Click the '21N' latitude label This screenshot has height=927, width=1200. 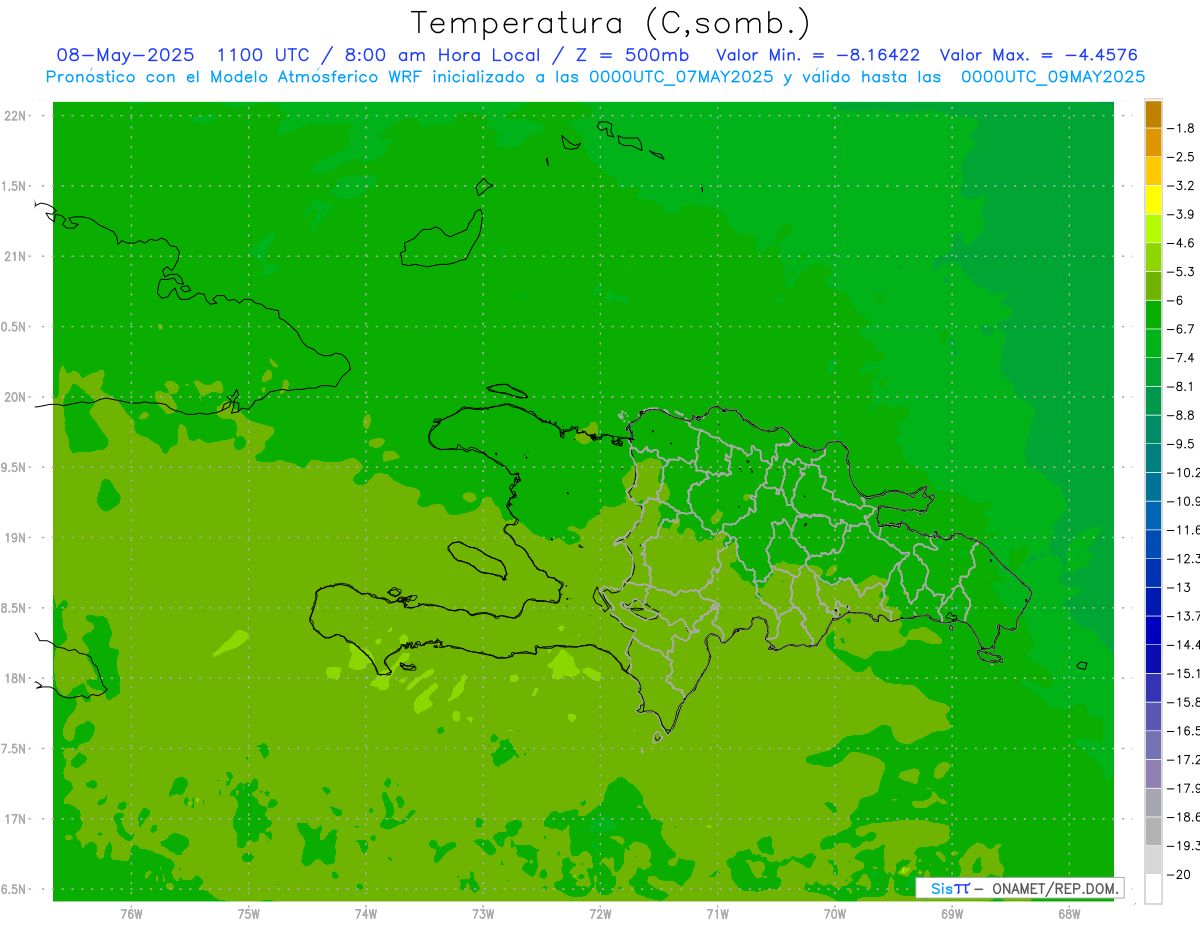15,256
